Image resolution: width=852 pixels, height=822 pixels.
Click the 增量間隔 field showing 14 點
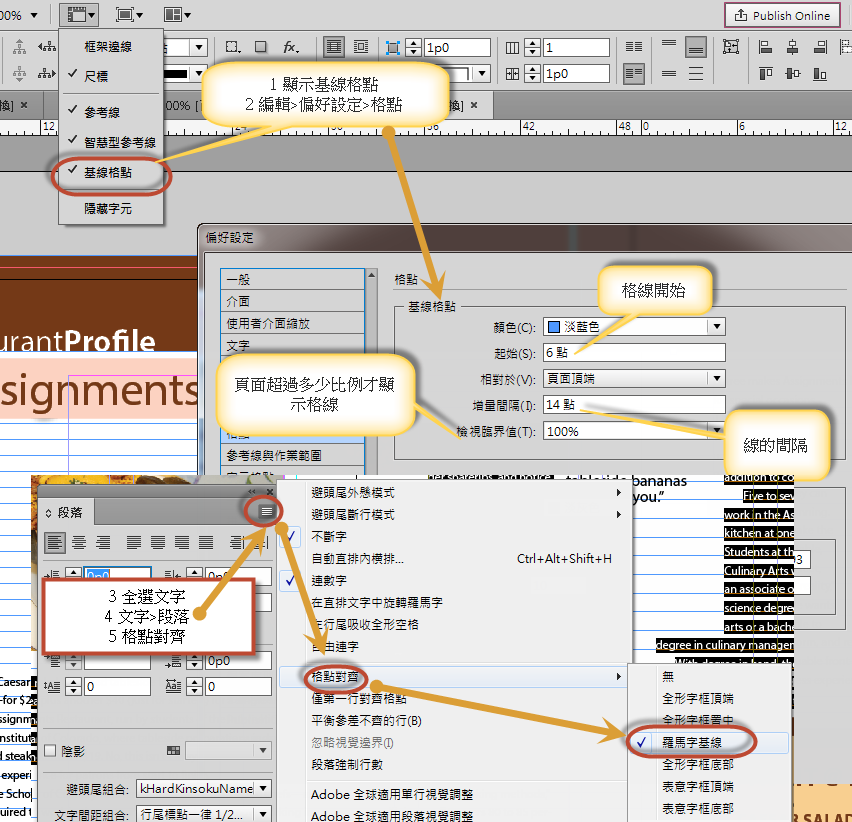pos(634,405)
